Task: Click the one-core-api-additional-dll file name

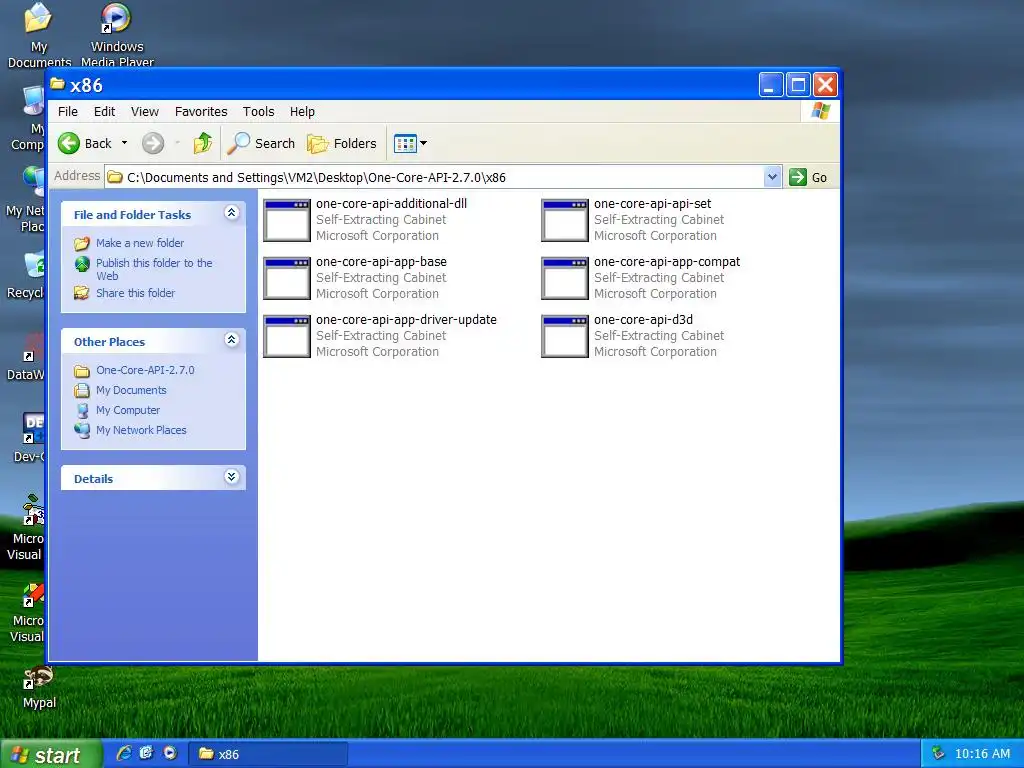Action: (391, 204)
